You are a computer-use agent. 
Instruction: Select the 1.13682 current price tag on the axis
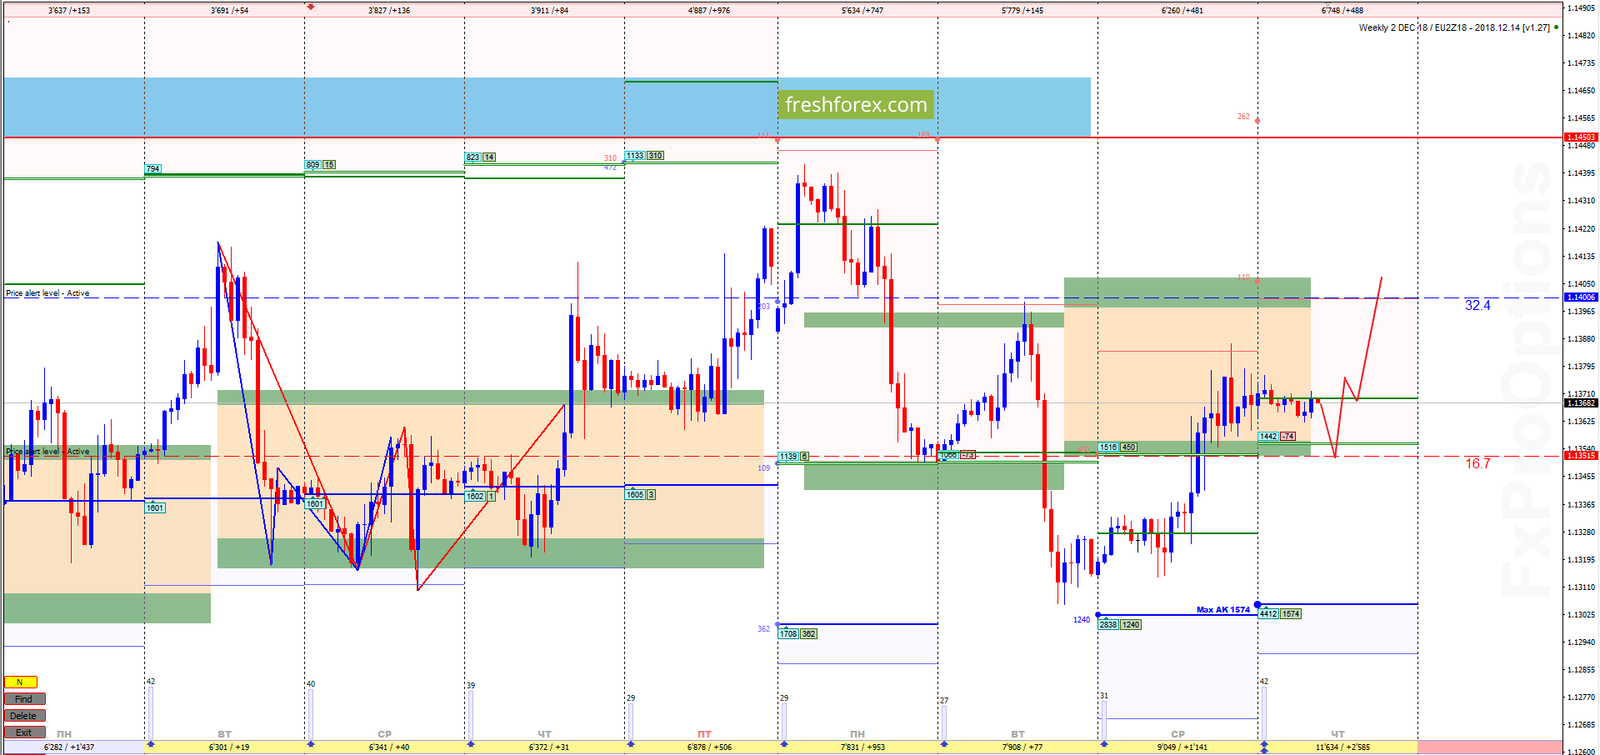(1581, 403)
